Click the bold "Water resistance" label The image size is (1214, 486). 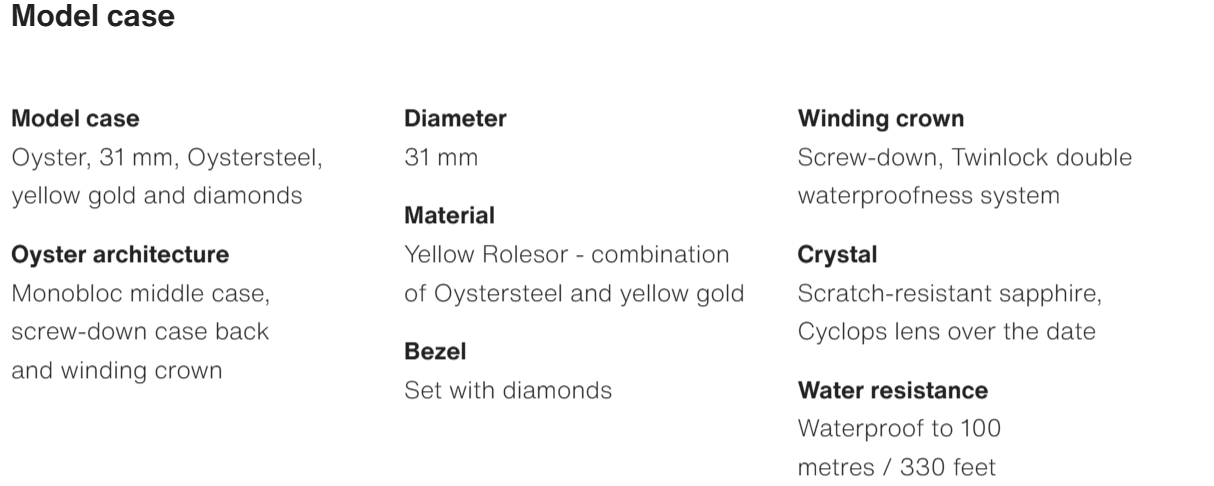tap(893, 390)
